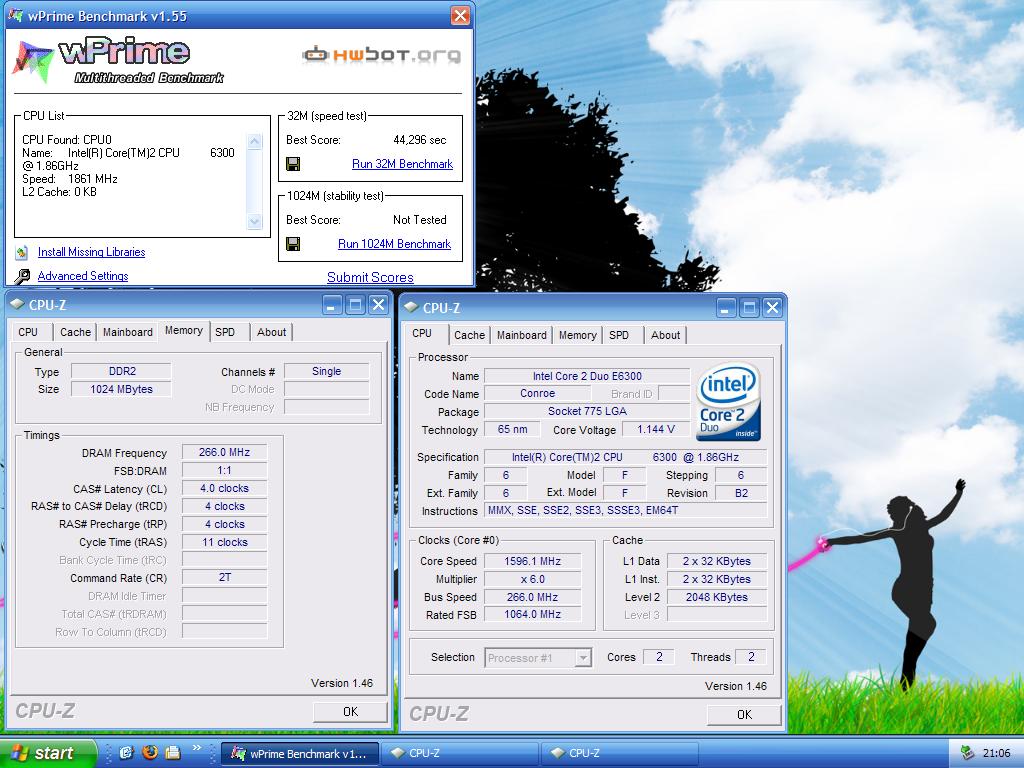Open Cache tab in right CPU-Z
Screen dimensions: 1024x768
[x=470, y=335]
